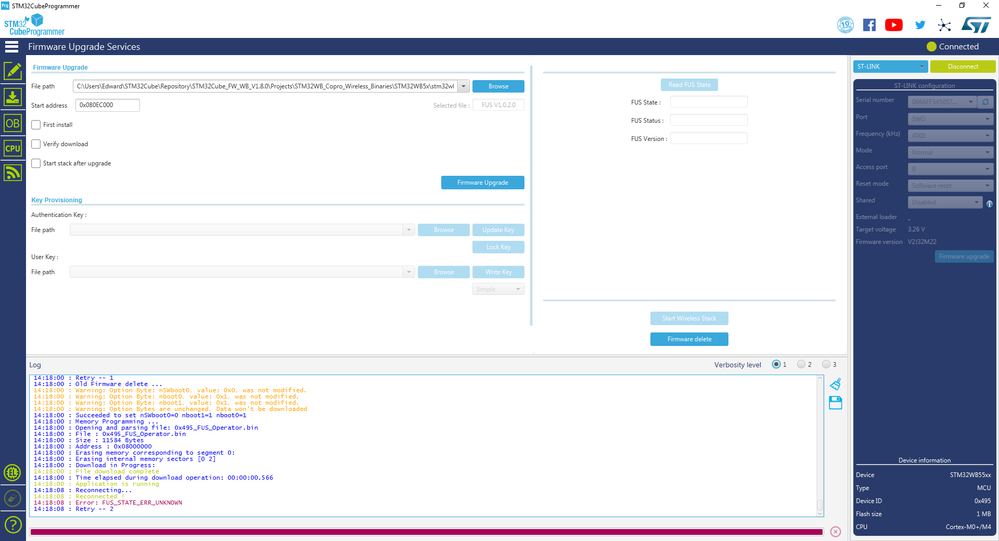Image resolution: width=999 pixels, height=541 pixels.
Task: Click the log vertical scrollbar
Action: pos(820,445)
